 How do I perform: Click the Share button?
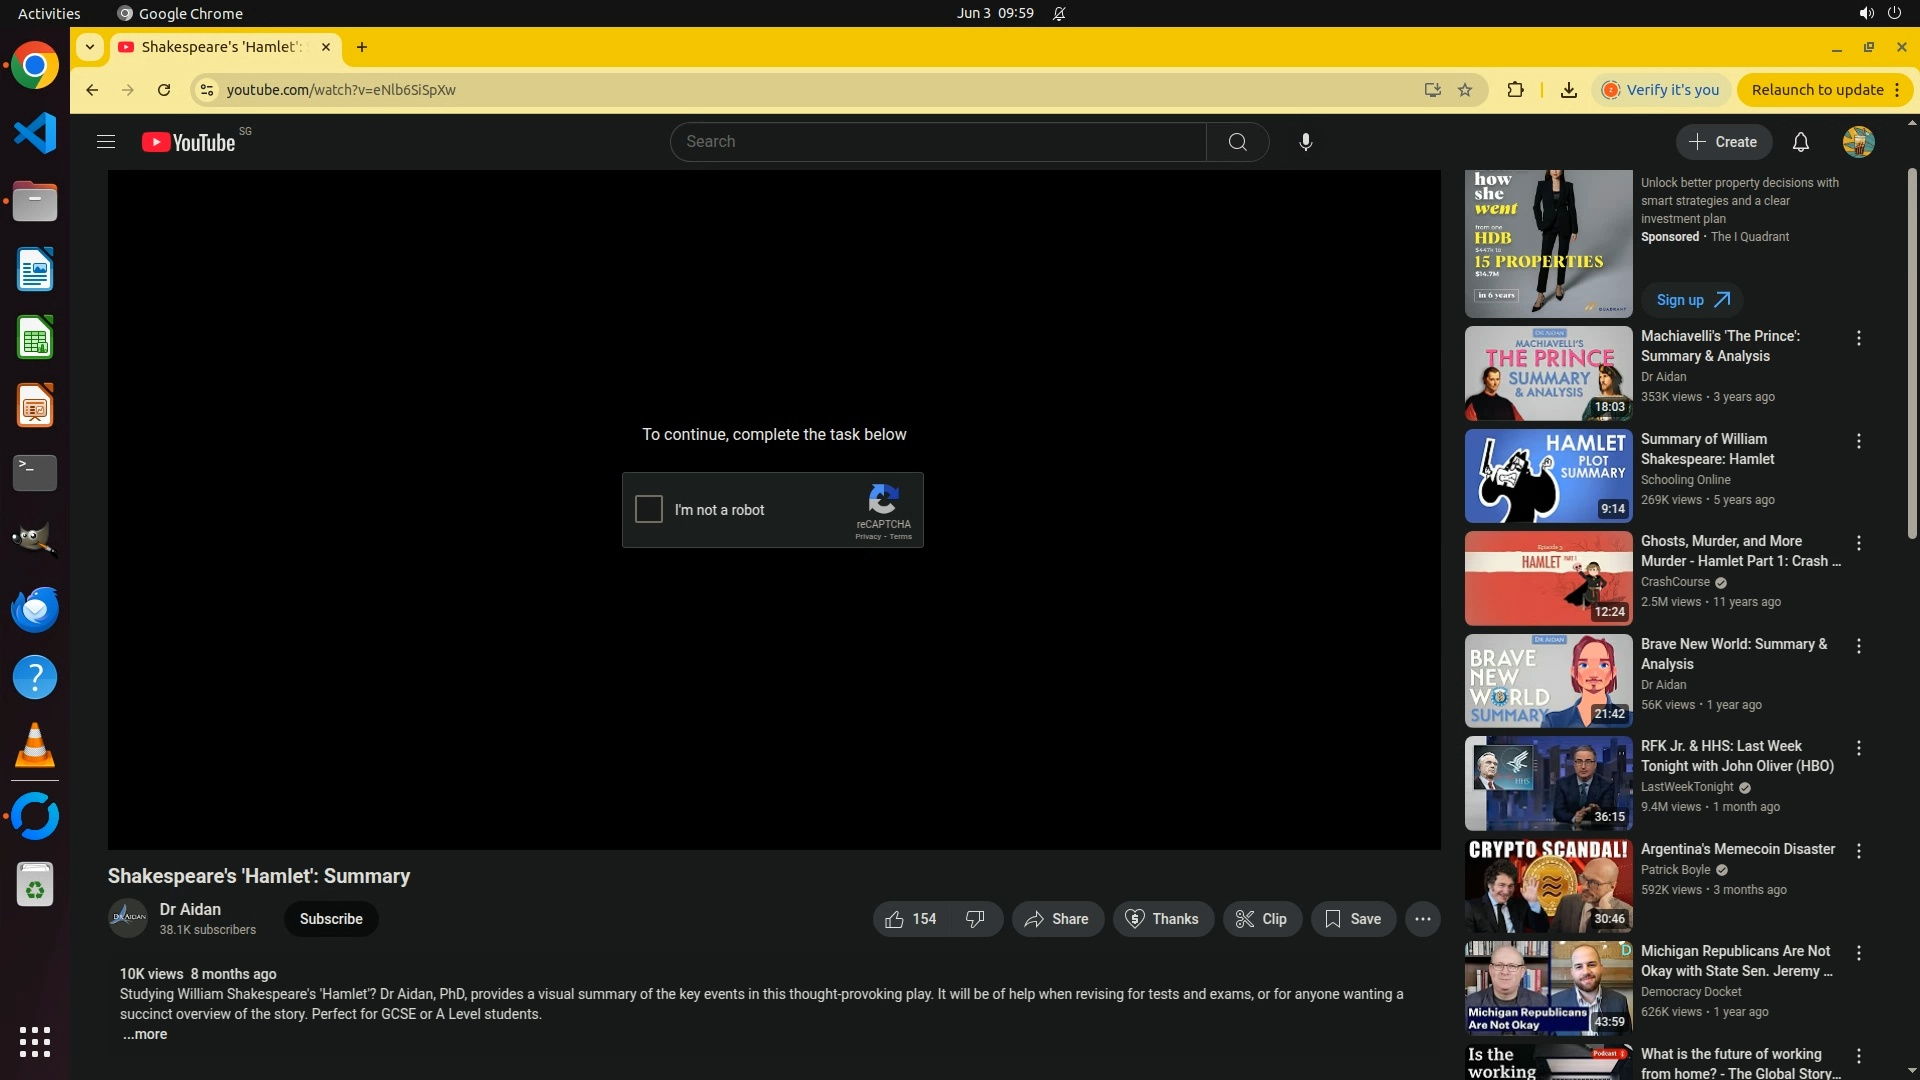click(x=1057, y=919)
